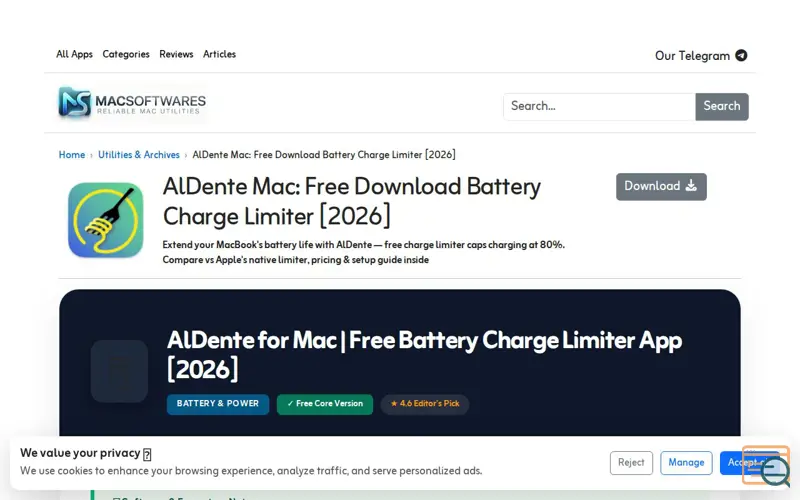Click the AlDente fork app icon

coord(106,220)
